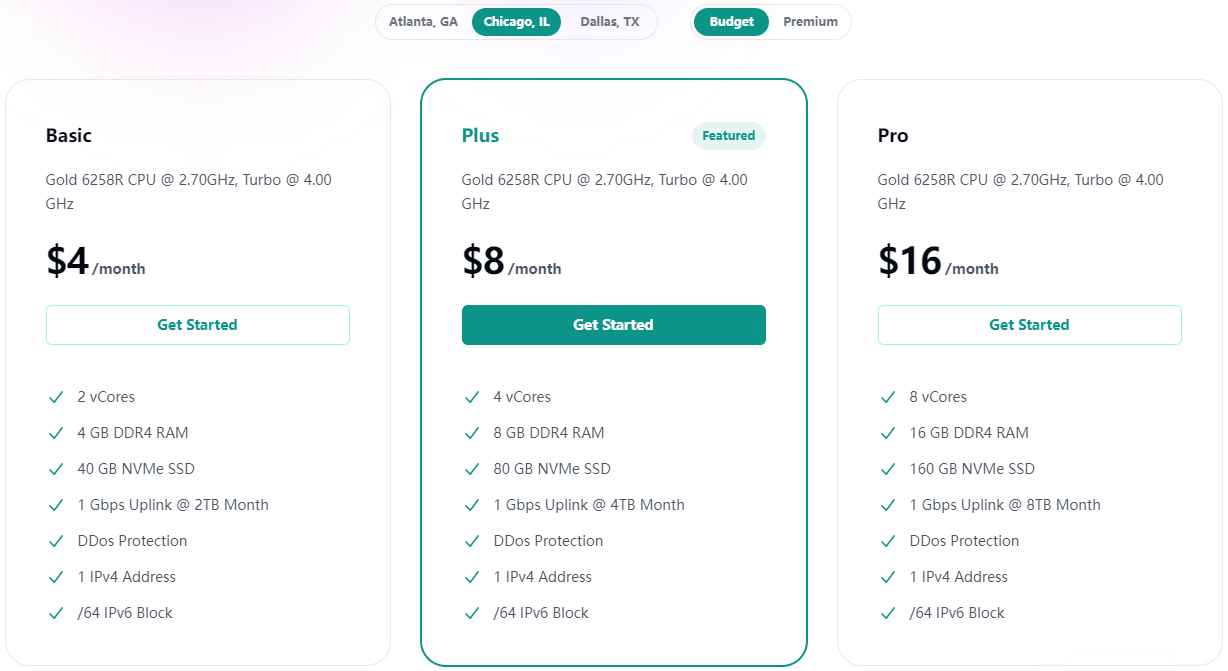Screen dimensions: 1228x671
Task: Click the checkmark beside Basic 2 vCores
Action: (56, 397)
